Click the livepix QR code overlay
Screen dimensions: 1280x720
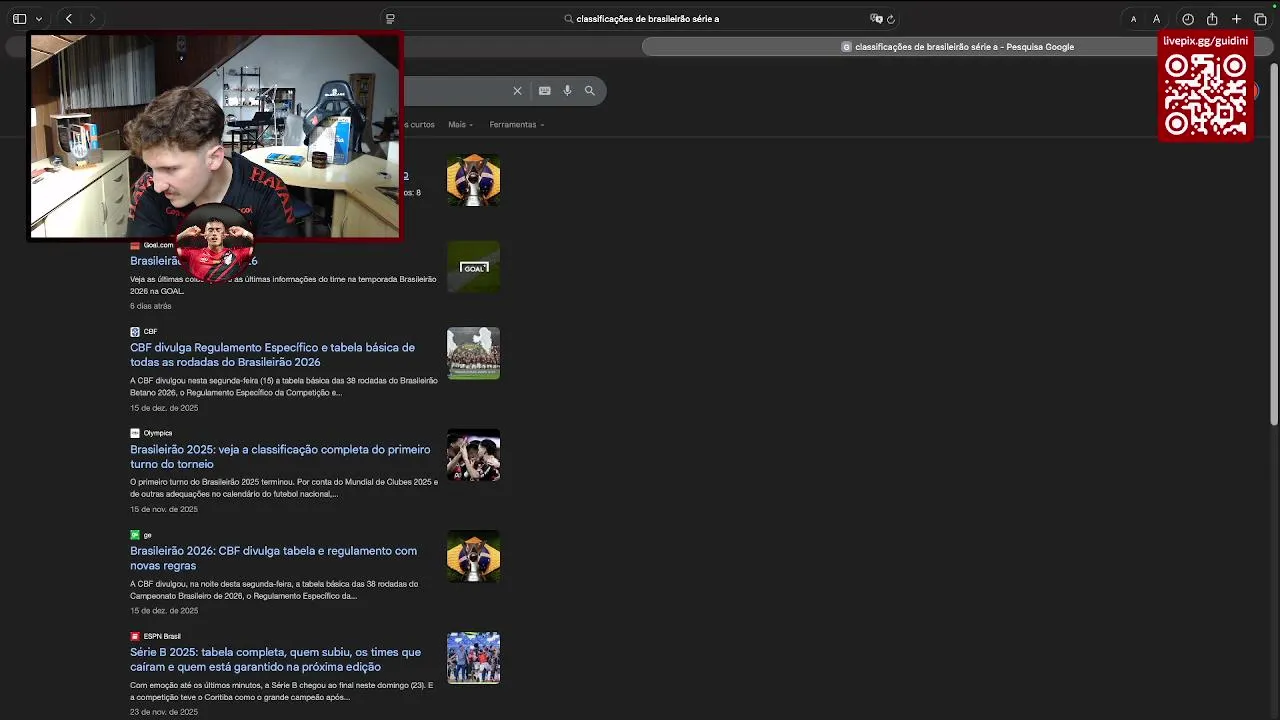point(1206,96)
